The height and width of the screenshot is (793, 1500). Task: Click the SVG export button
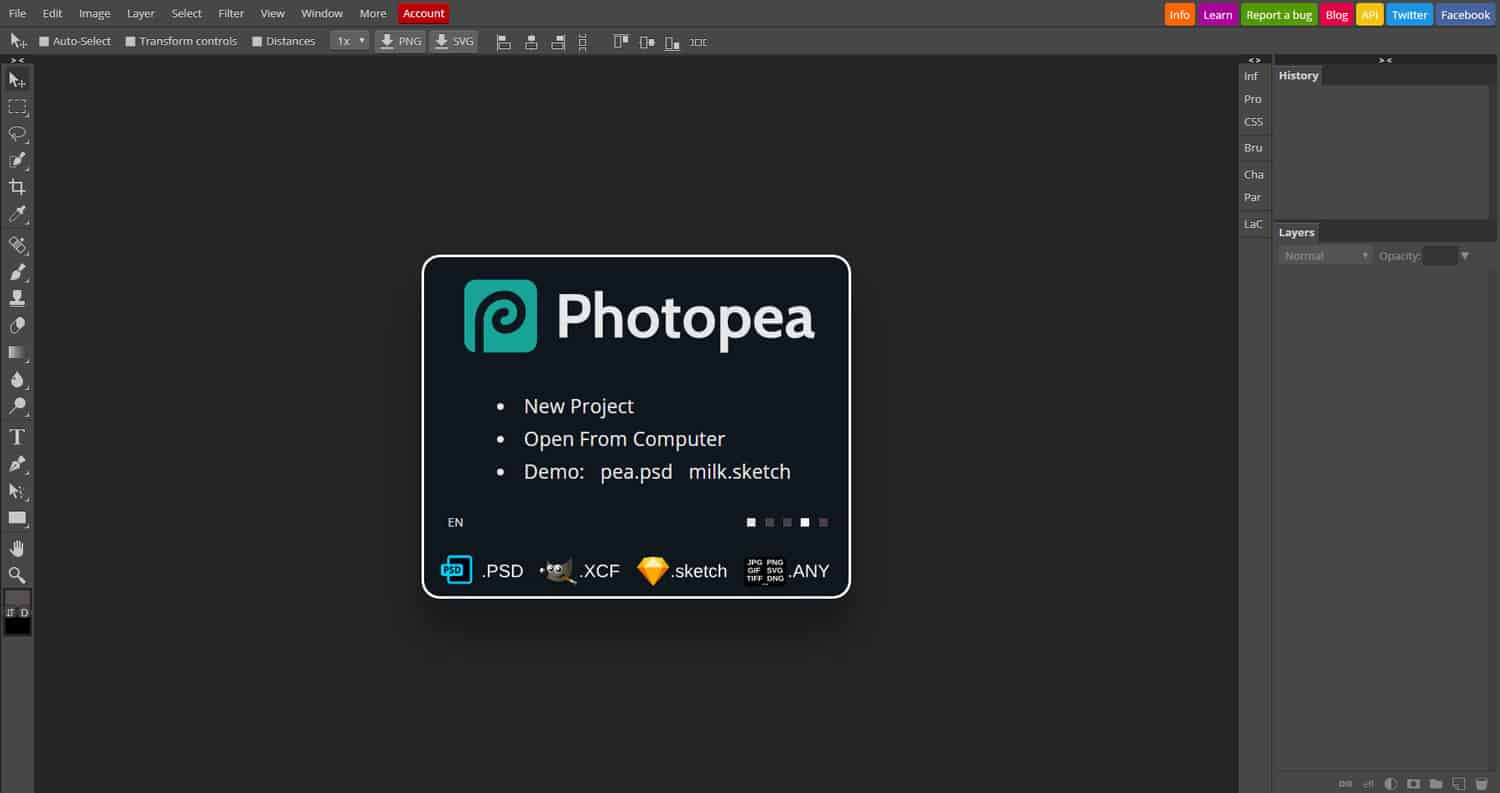[453, 41]
